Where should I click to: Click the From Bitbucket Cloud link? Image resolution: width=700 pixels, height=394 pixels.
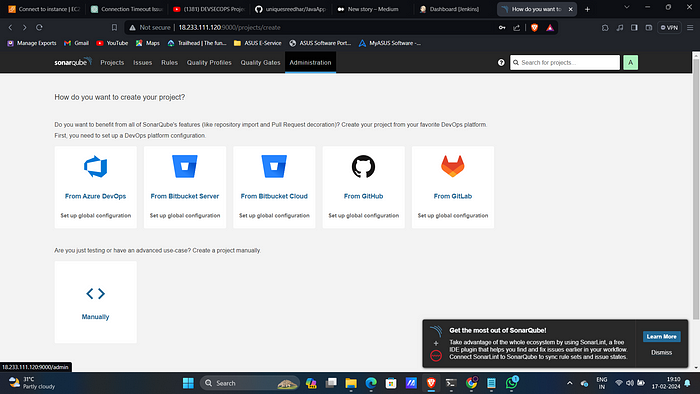[274, 196]
